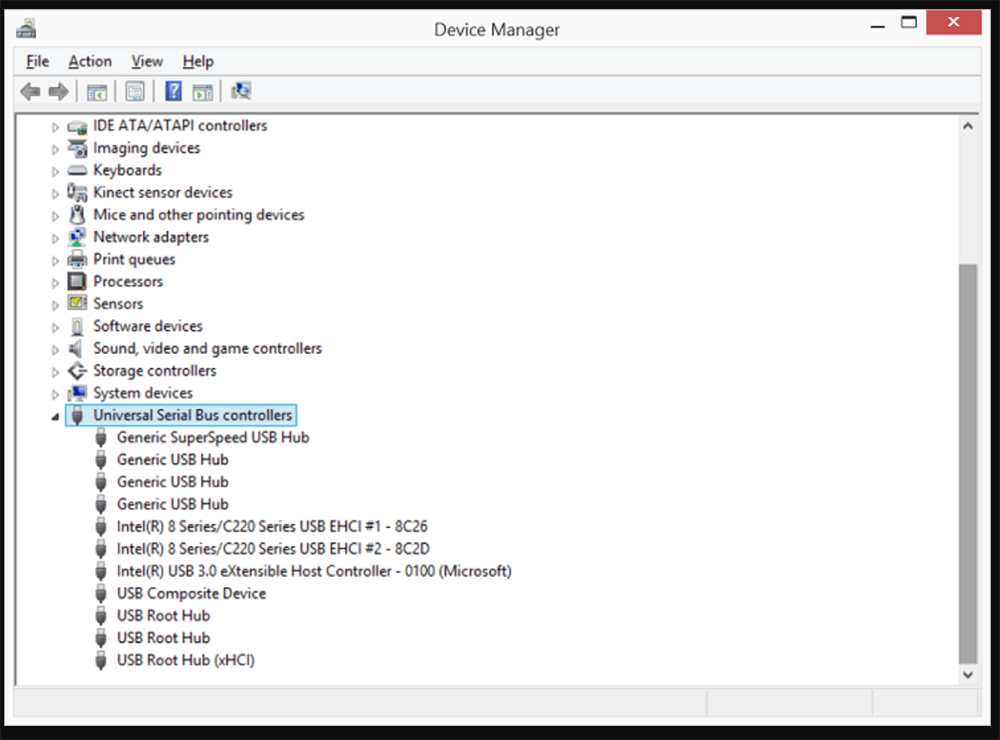Select the USB Composite Device entry
This screenshot has height=740, width=1000.
click(191, 593)
